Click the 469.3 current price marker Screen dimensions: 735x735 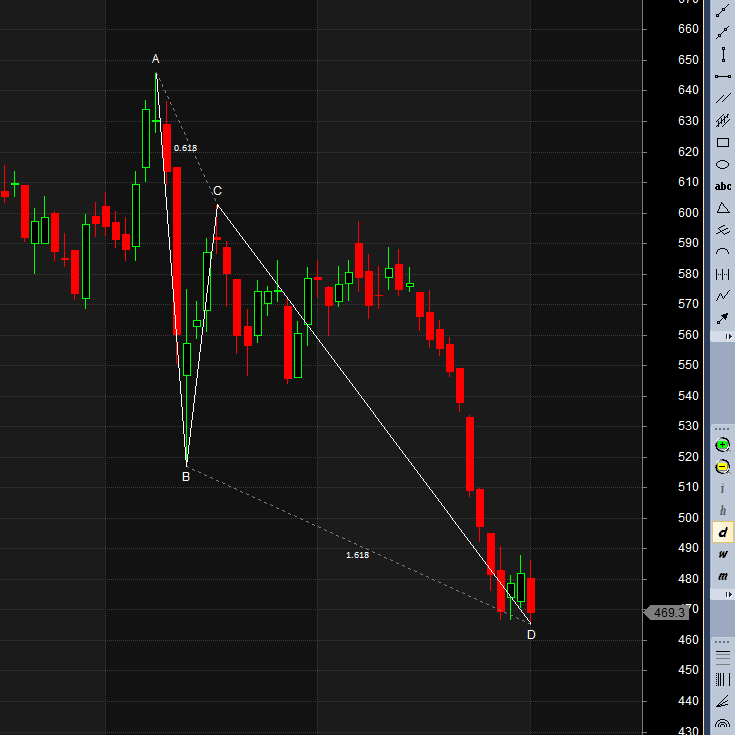tap(668, 612)
